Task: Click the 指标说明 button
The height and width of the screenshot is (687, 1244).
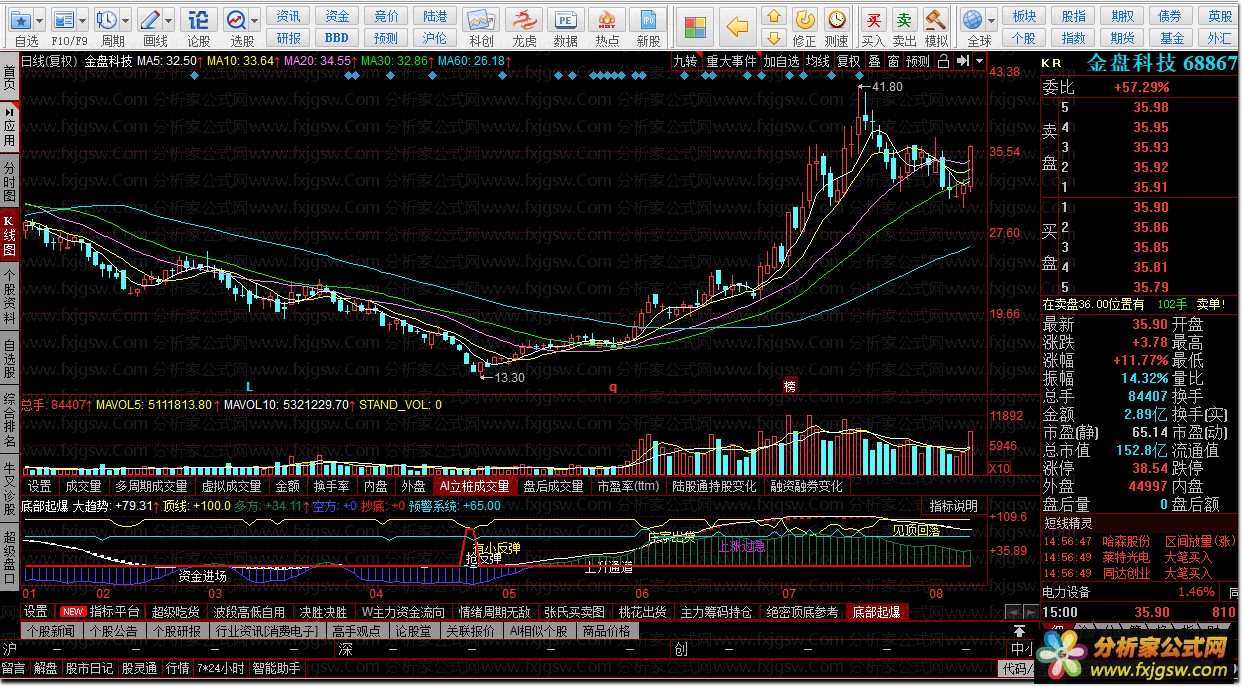Action: [954, 506]
